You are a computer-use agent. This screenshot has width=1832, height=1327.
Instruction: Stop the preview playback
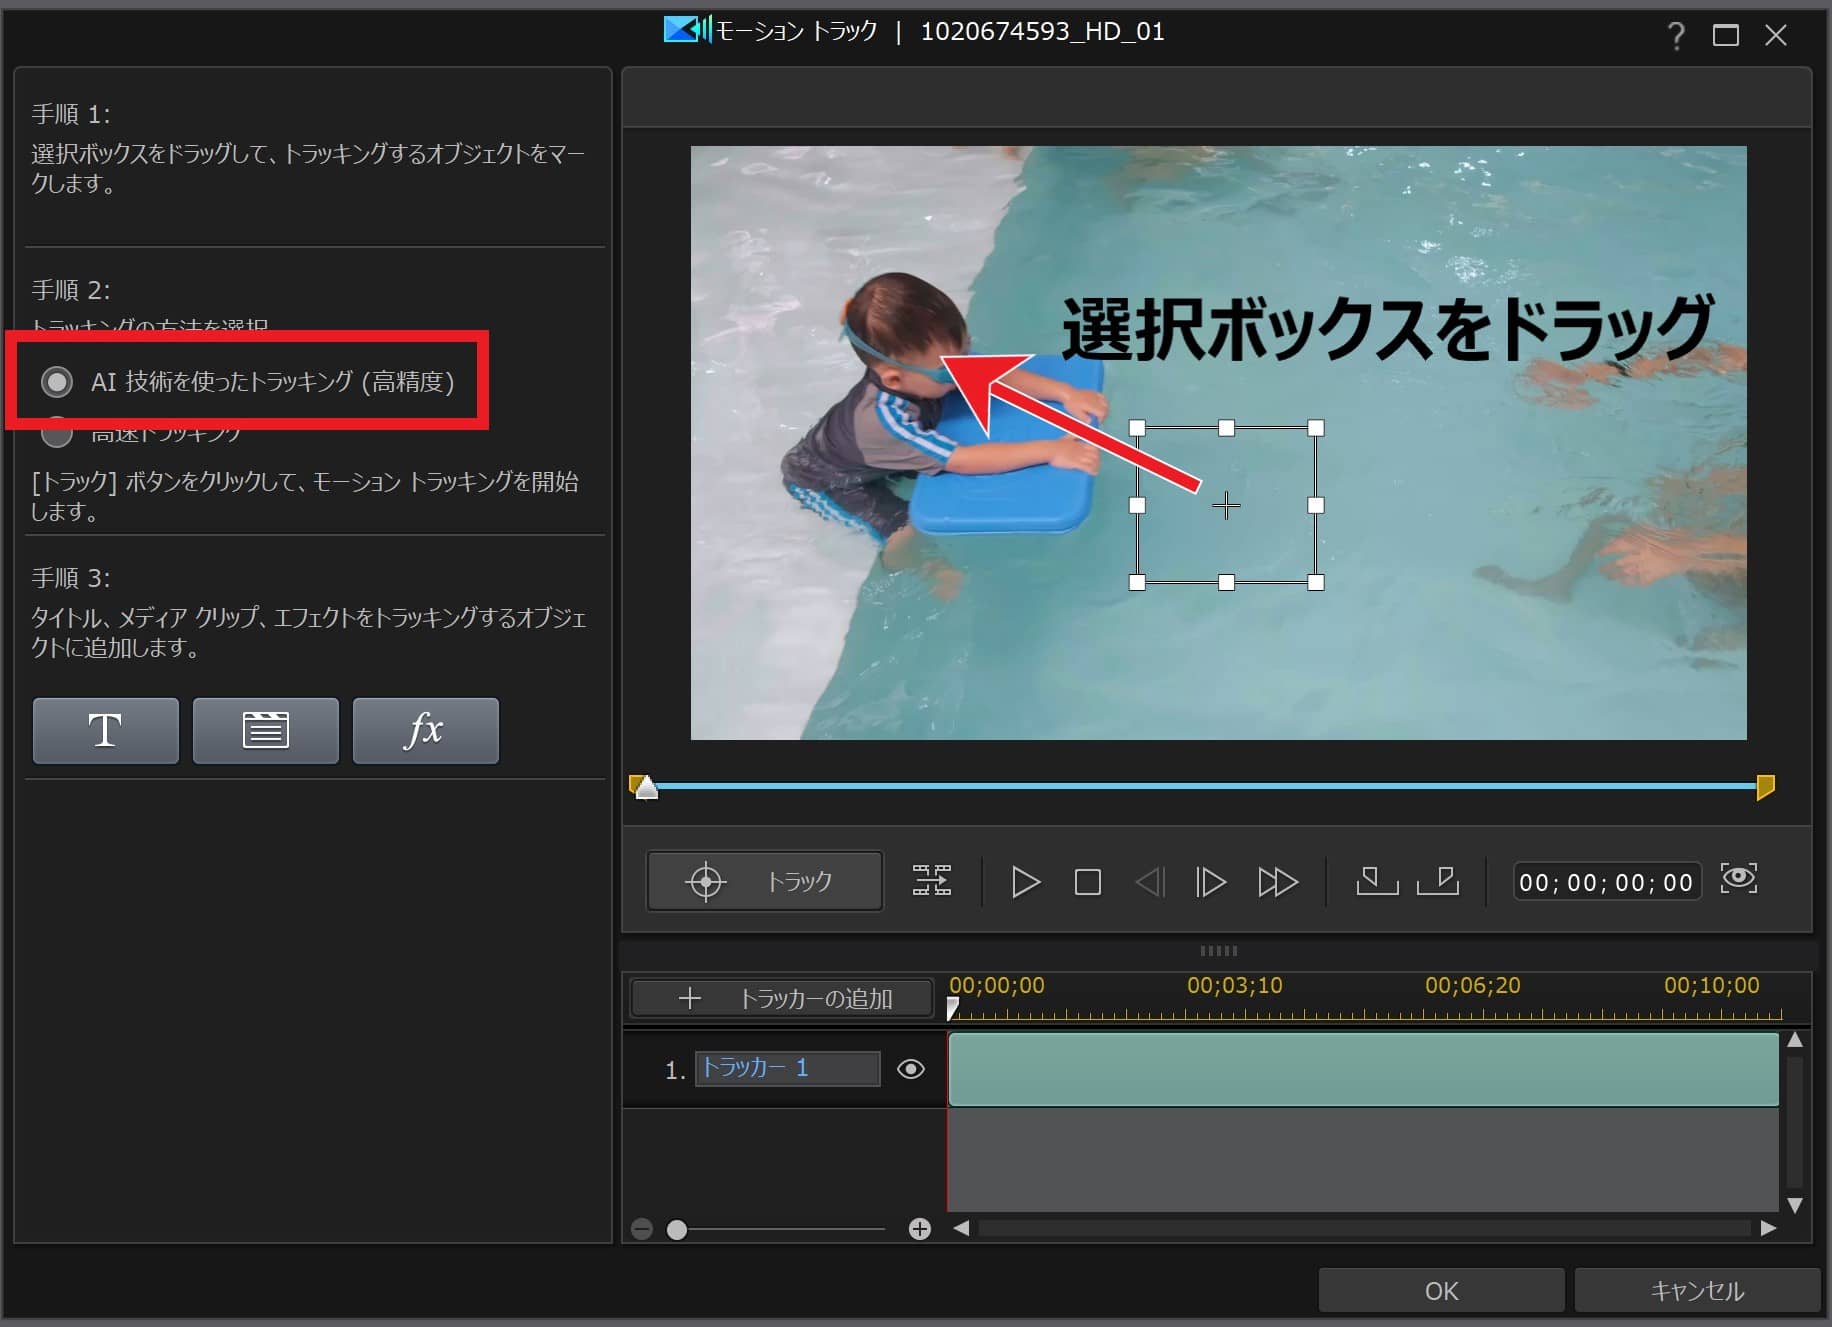coord(1088,882)
